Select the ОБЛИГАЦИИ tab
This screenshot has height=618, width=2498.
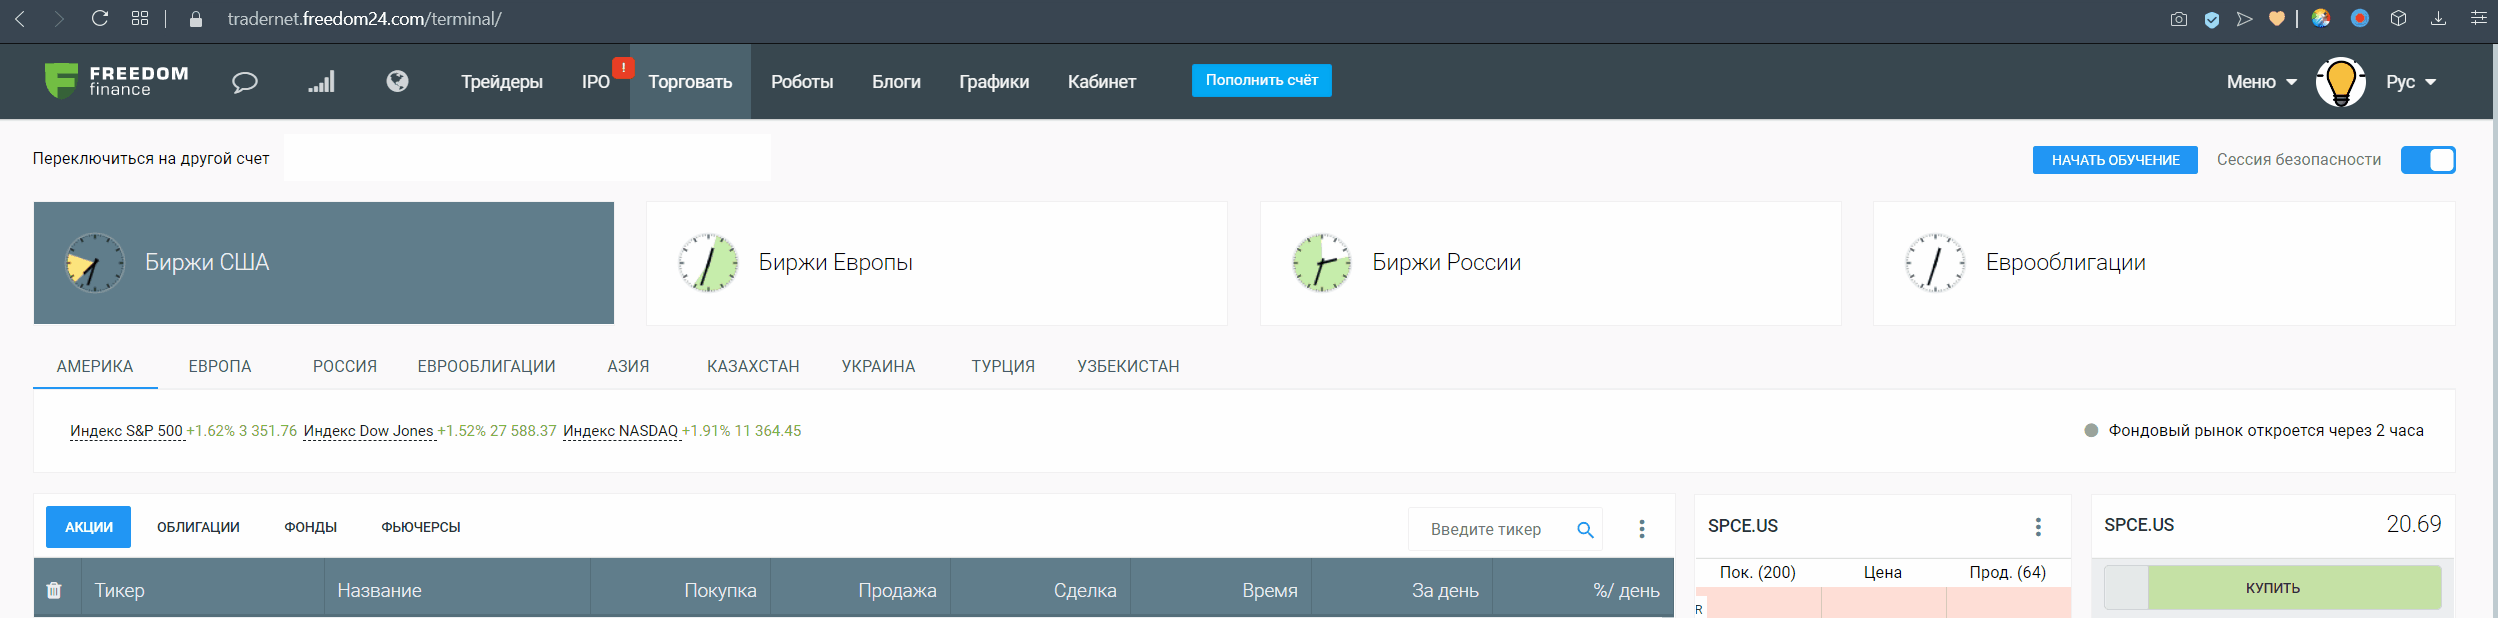pos(198,527)
